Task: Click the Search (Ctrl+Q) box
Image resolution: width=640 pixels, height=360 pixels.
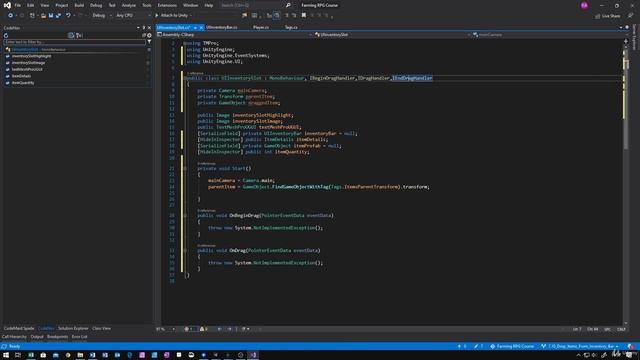Action: [252, 5]
